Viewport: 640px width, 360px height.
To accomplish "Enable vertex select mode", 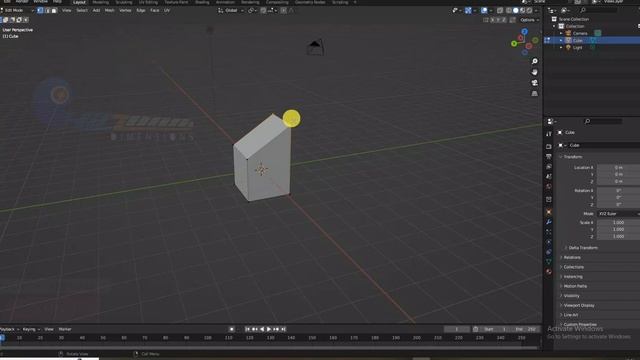I will pos(40,10).
